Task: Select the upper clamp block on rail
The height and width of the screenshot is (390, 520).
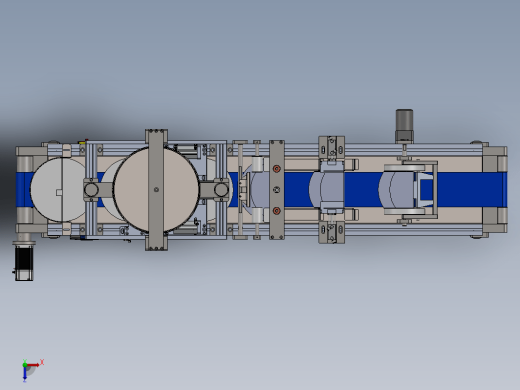Action: pos(331,147)
